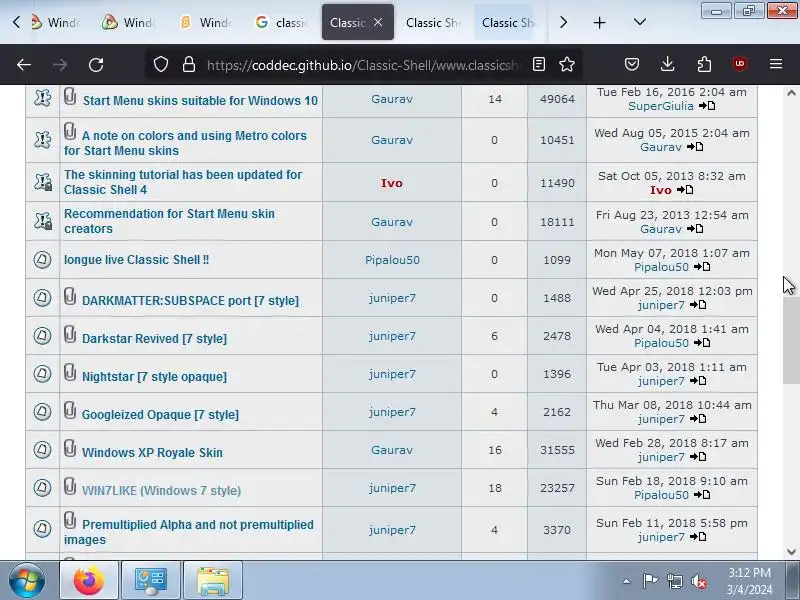Image resolution: width=800 pixels, height=600 pixels.
Task: Open 'Darkstar Revived [7 style]' topic
Action: 154,338
